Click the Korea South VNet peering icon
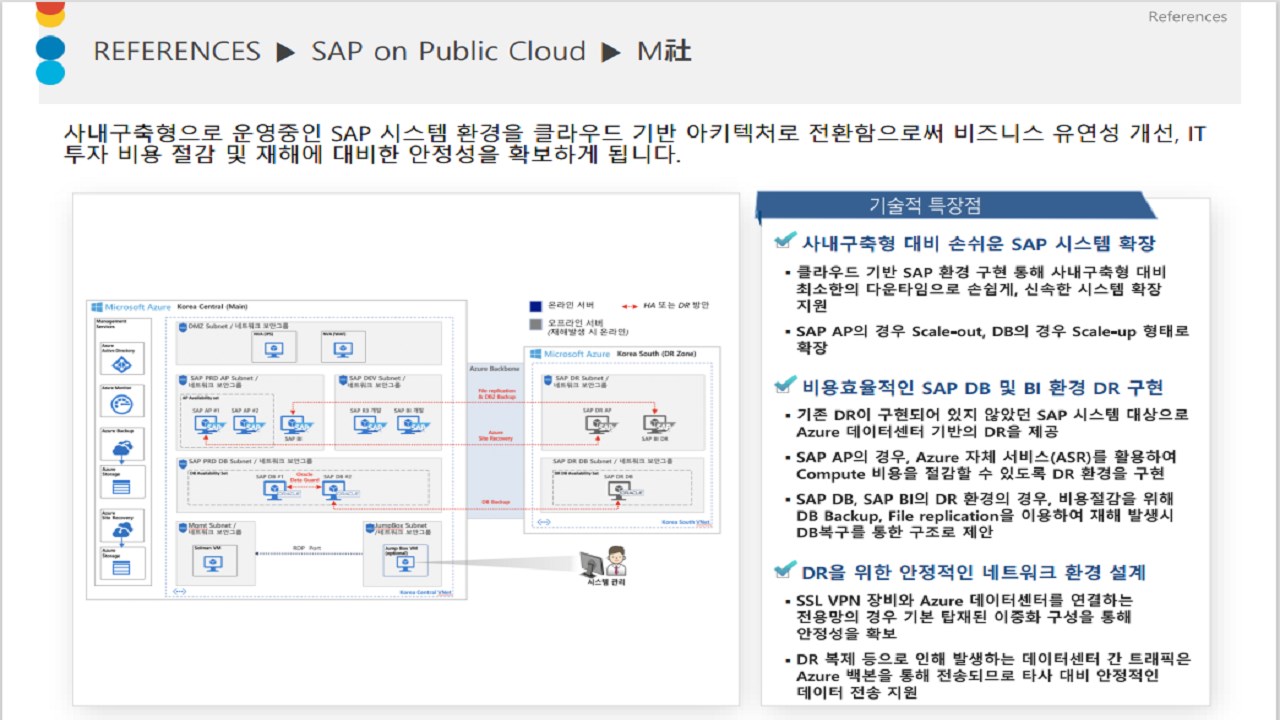 pyautogui.click(x=544, y=522)
